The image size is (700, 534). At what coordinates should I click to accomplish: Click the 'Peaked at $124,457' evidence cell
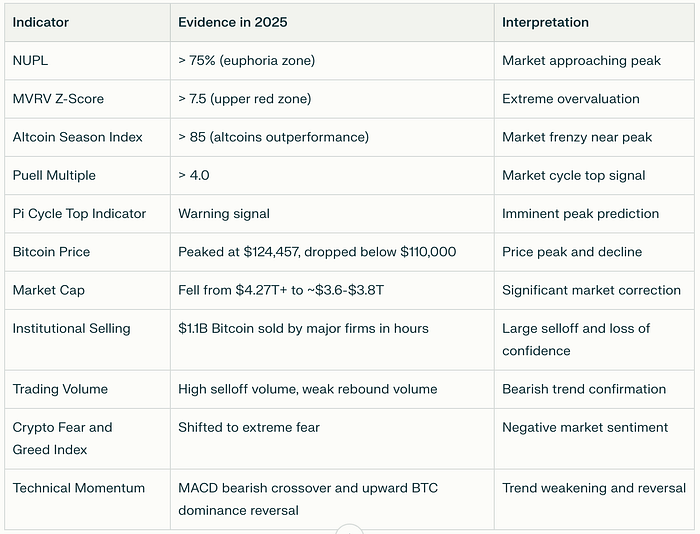pos(316,251)
